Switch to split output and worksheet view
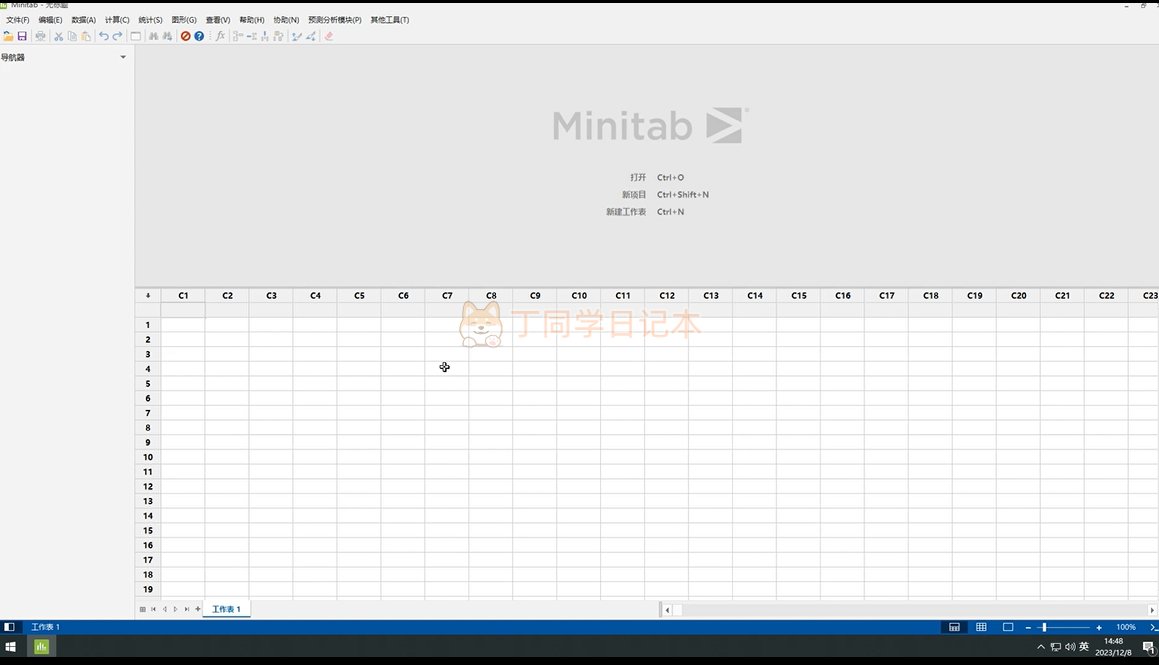The image size is (1159, 665). coord(954,627)
